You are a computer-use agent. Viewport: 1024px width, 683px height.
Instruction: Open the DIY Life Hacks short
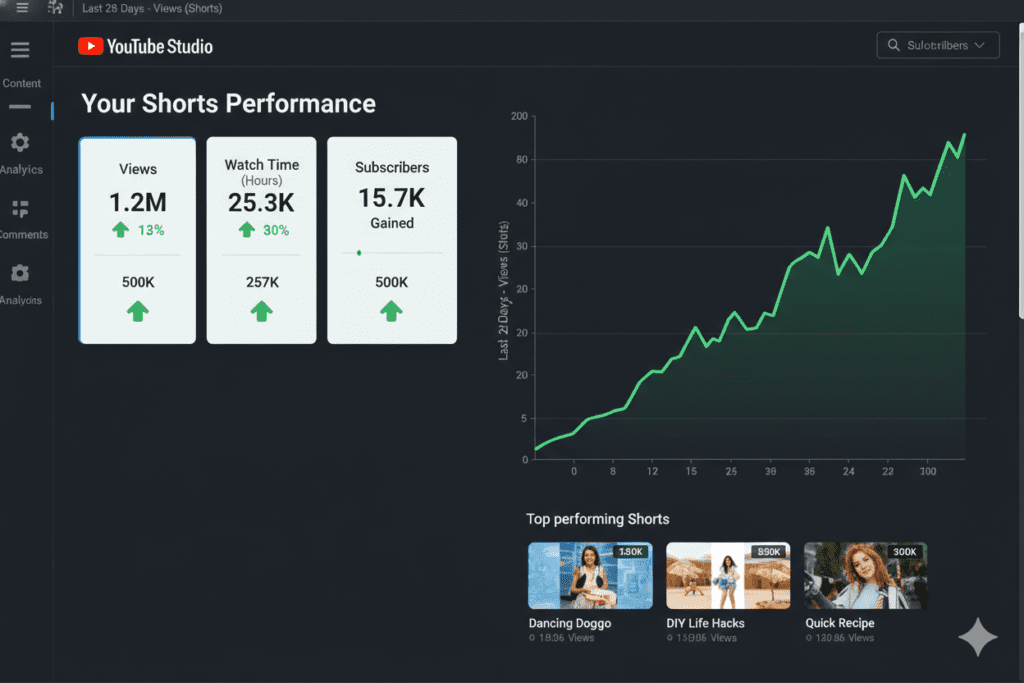pos(728,574)
